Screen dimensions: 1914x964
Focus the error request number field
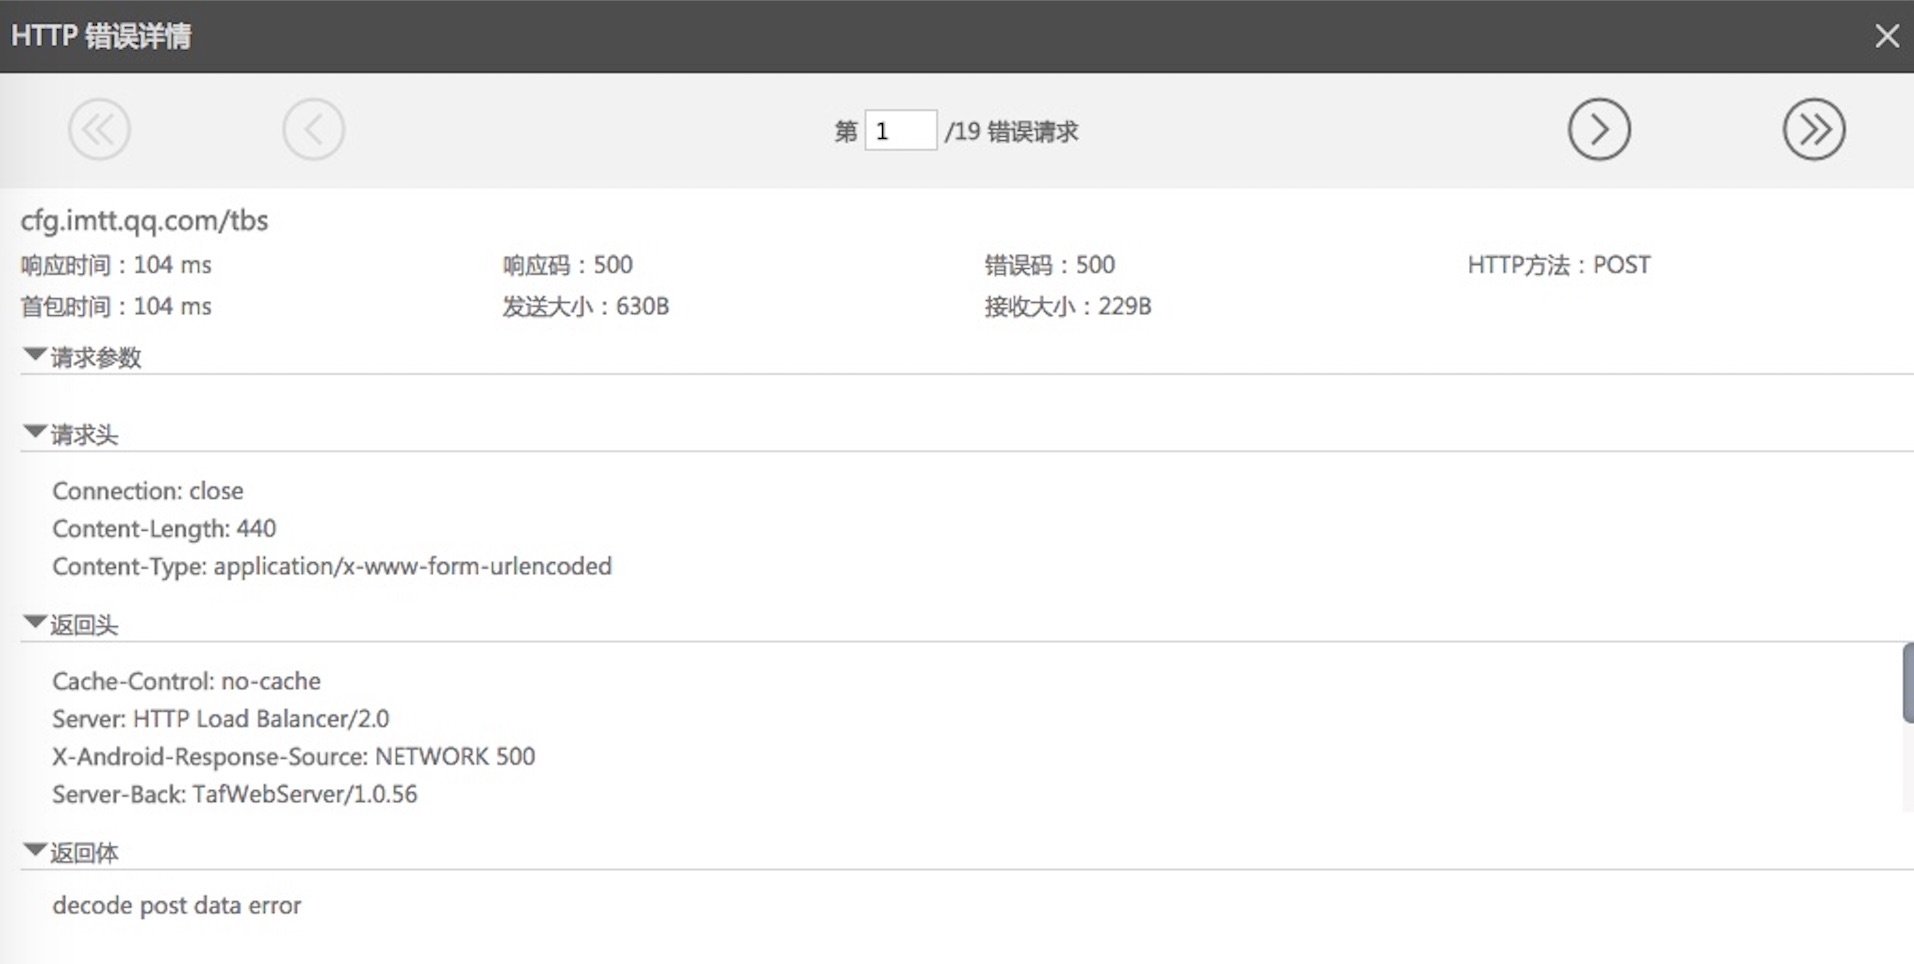pos(900,131)
